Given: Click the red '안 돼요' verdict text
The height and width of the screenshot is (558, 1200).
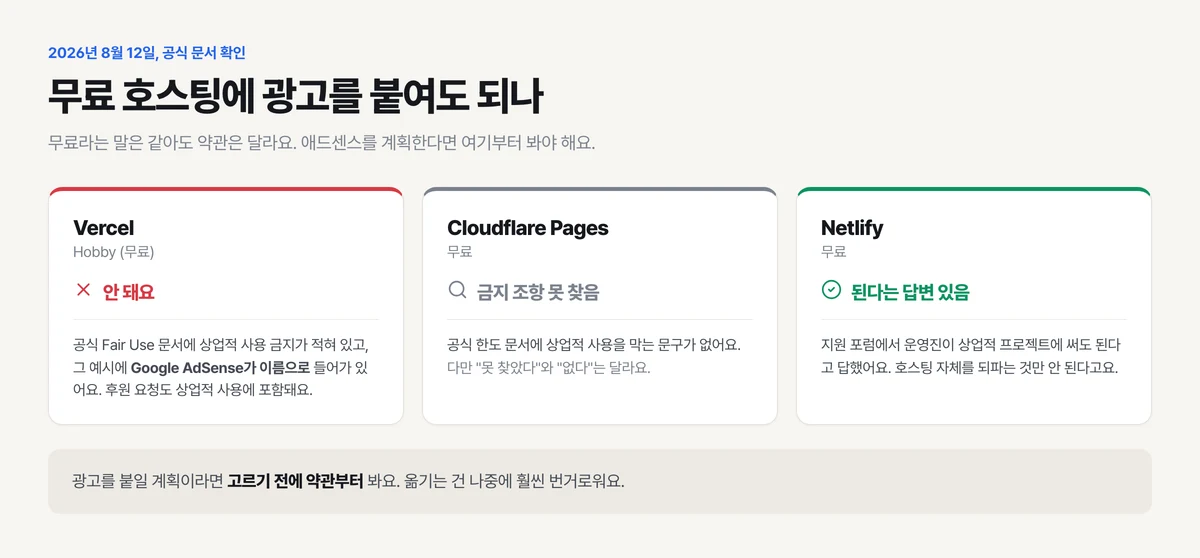Looking at the screenshot, I should pyautogui.click(x=129, y=292).
